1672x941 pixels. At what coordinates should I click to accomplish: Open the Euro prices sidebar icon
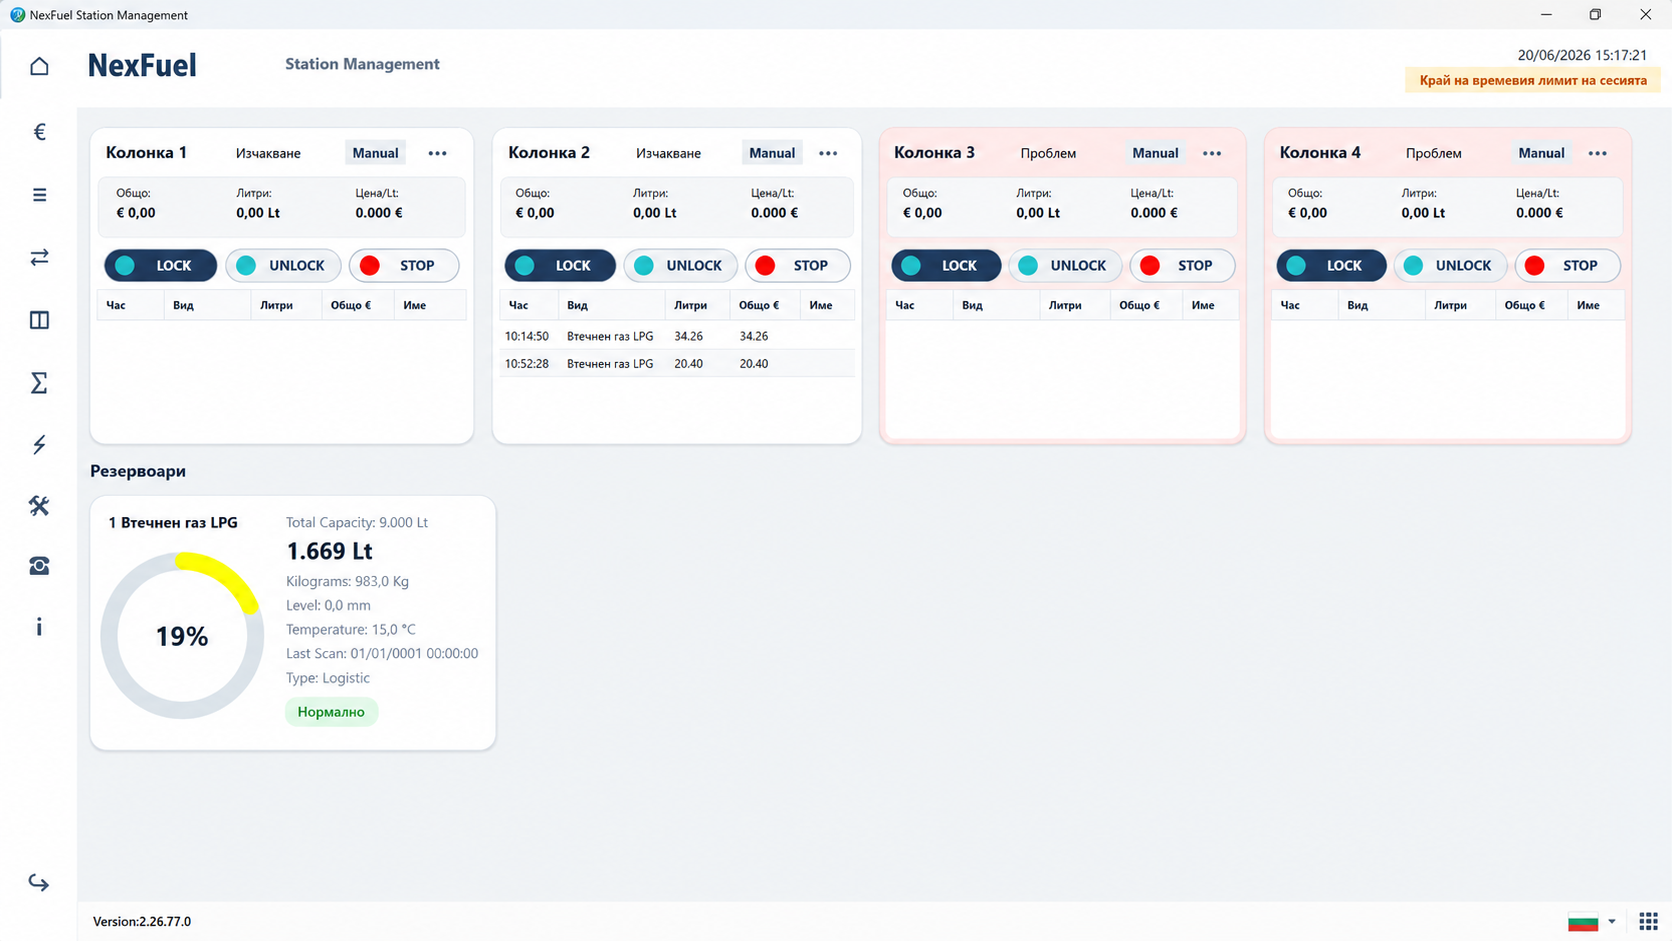pos(39,132)
